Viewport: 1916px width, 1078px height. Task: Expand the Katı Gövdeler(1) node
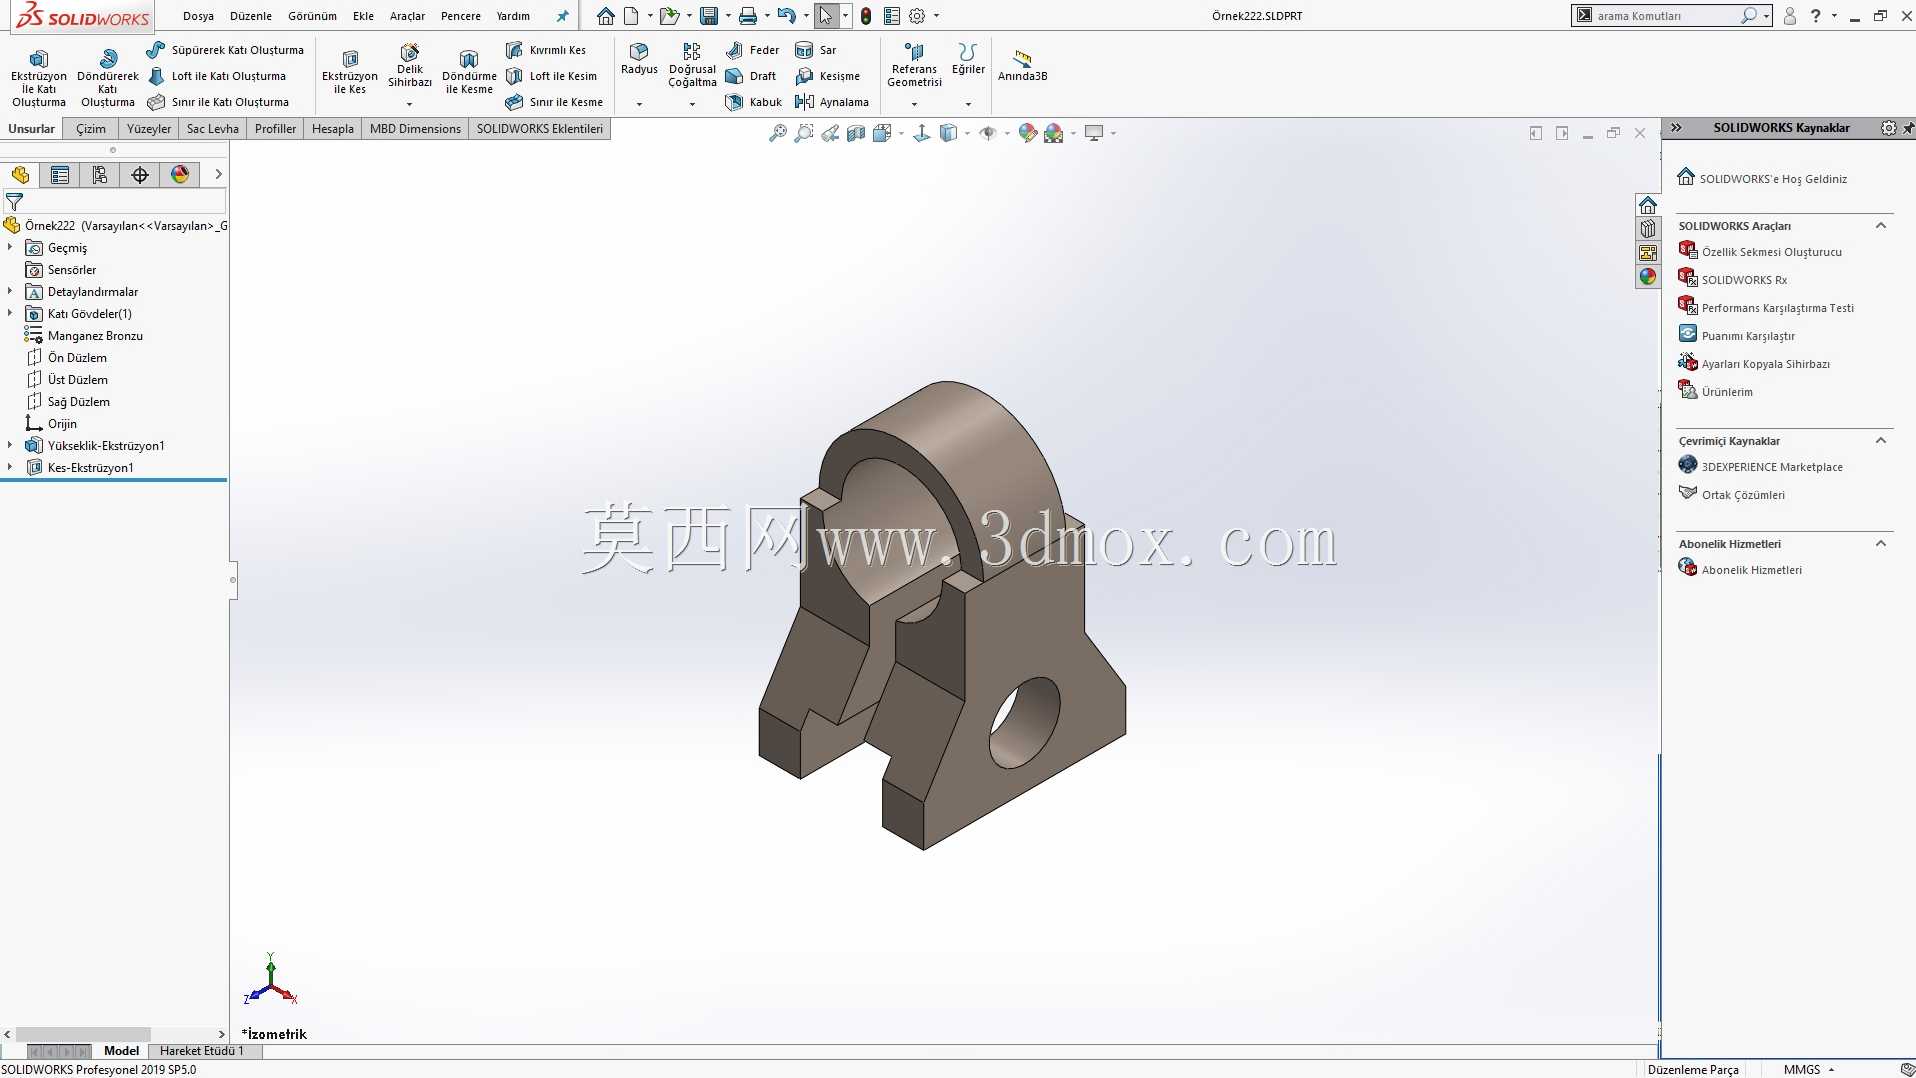tap(10, 313)
